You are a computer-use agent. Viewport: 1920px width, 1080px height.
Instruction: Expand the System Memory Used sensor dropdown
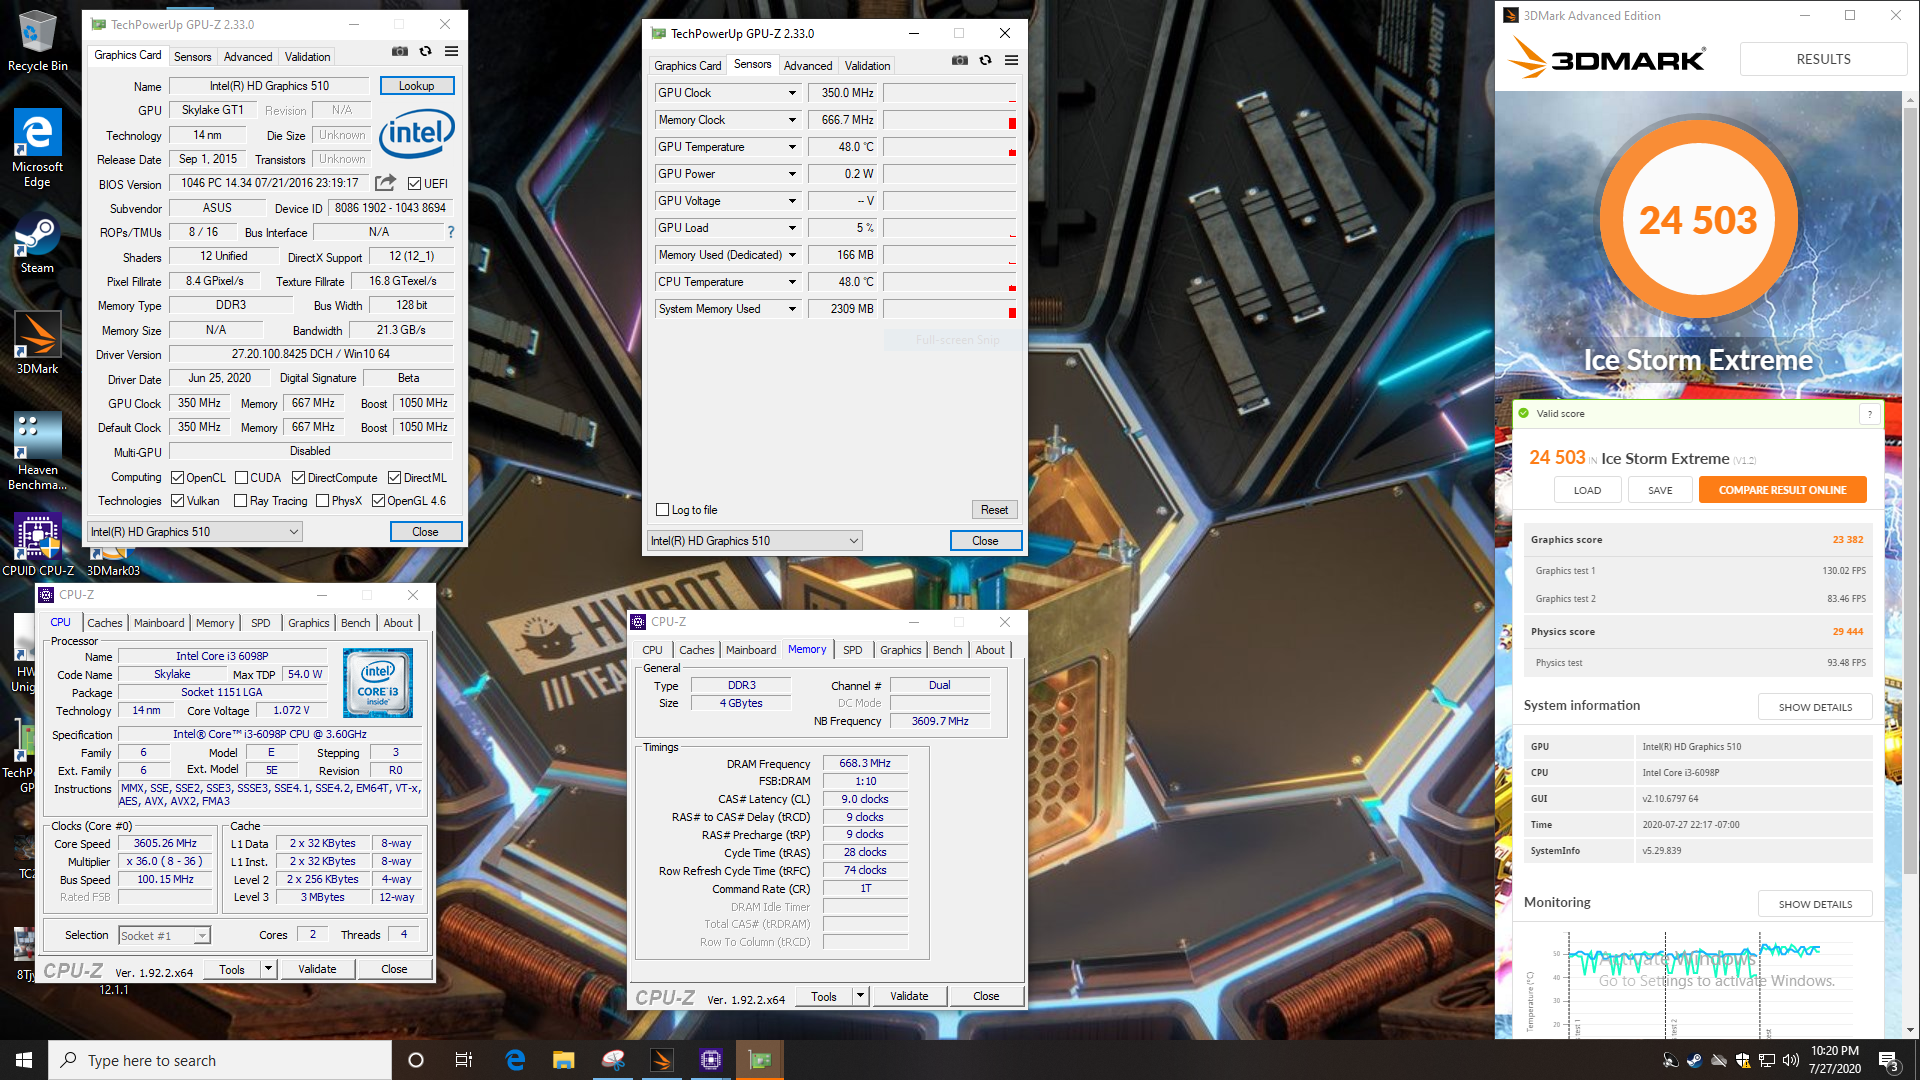pos(792,309)
